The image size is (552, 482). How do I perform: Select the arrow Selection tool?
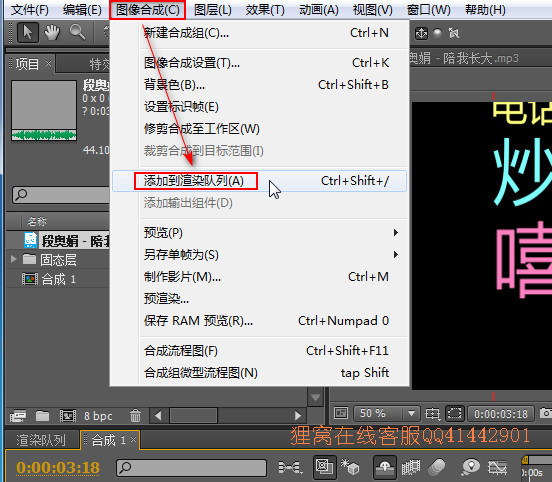tap(27, 33)
